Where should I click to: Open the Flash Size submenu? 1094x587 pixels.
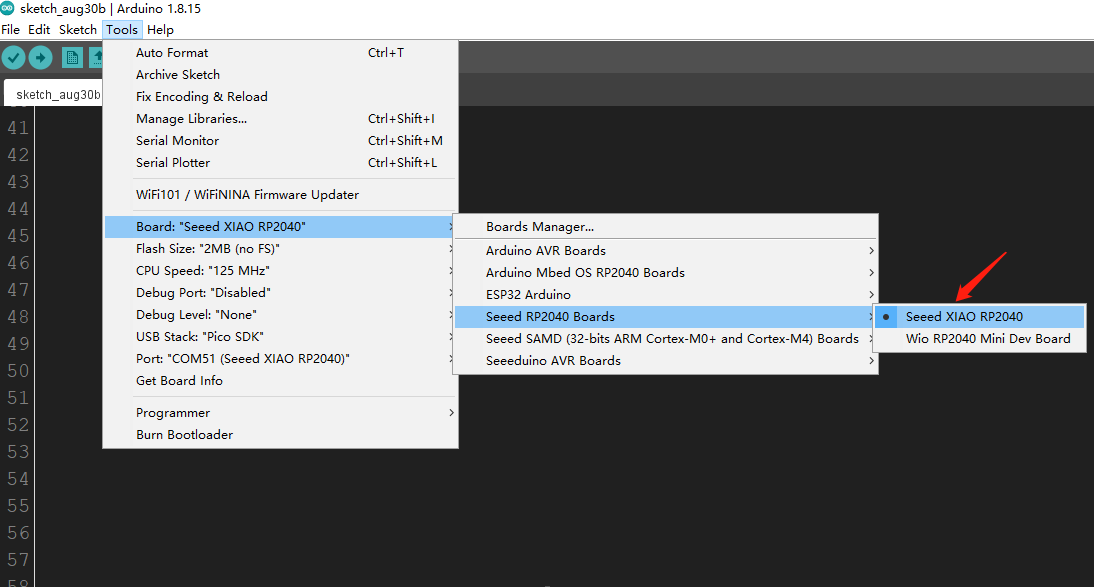coord(280,248)
